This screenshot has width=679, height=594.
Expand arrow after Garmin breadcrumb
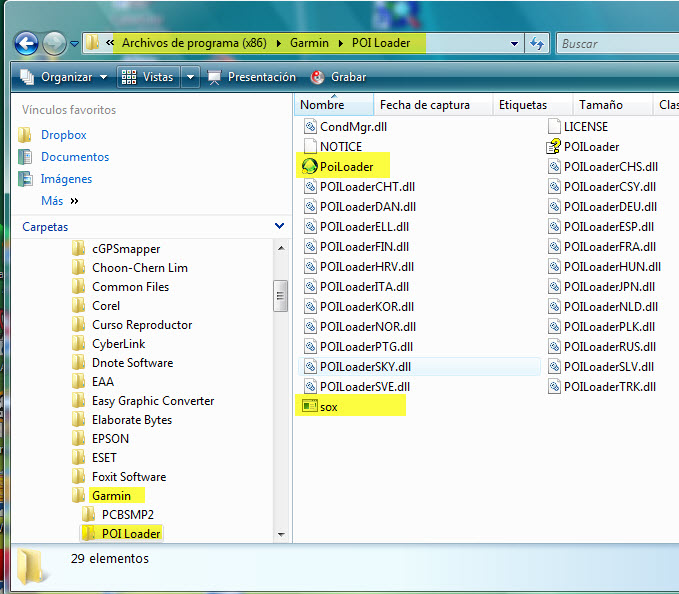click(341, 43)
